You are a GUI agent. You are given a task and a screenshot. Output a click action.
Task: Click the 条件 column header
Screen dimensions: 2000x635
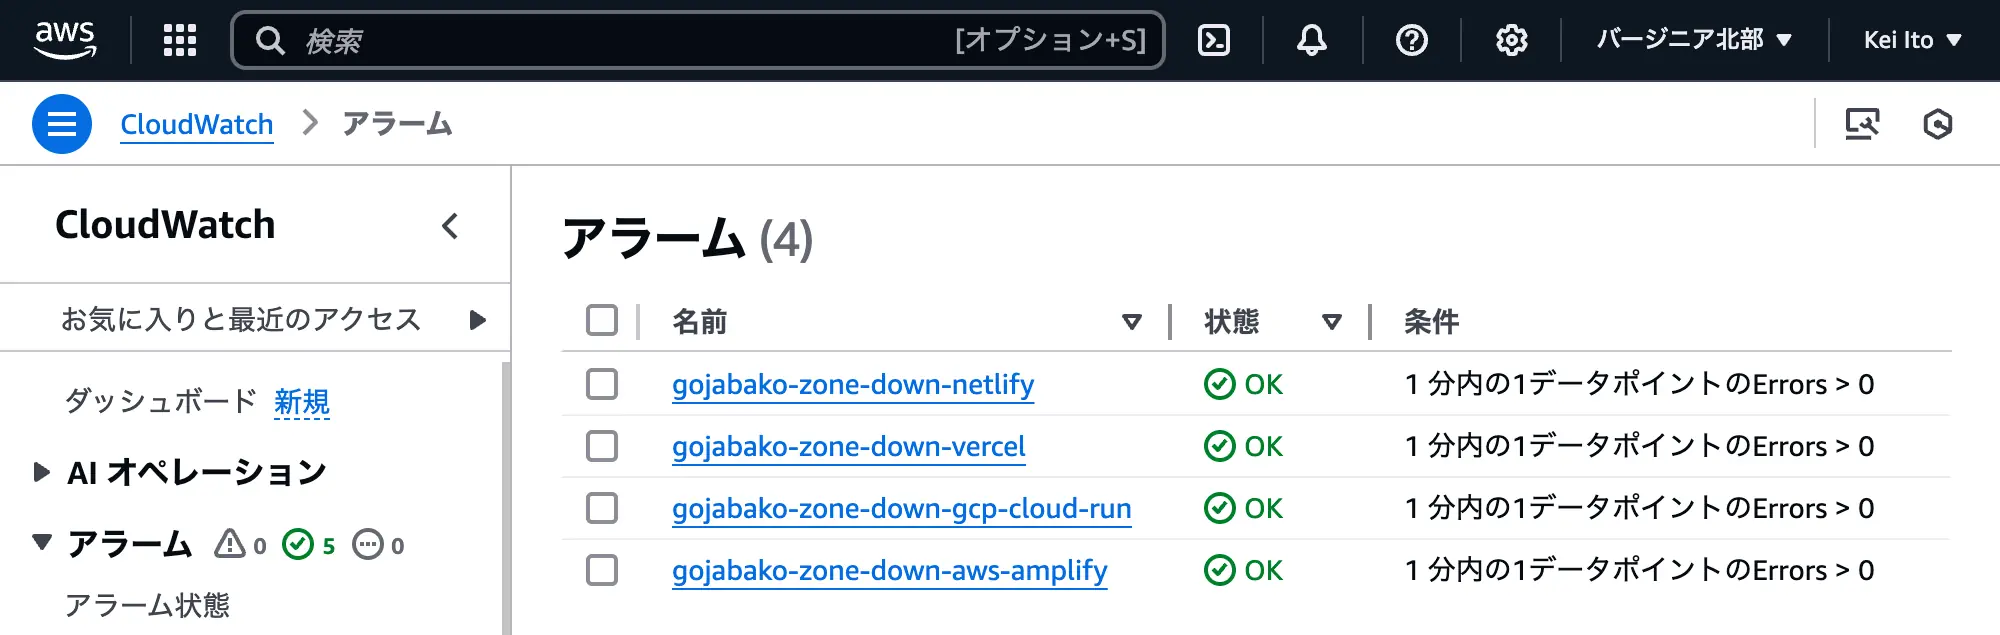1431,321
